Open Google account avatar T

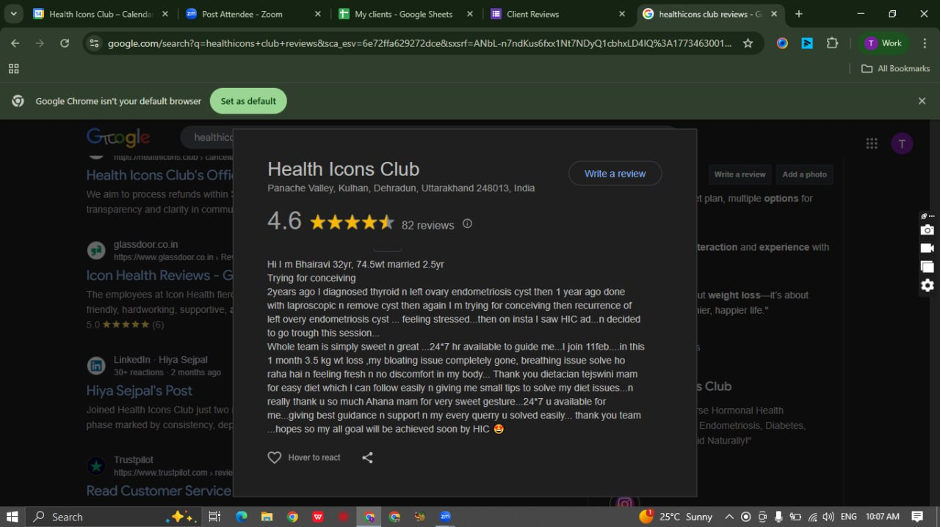901,143
